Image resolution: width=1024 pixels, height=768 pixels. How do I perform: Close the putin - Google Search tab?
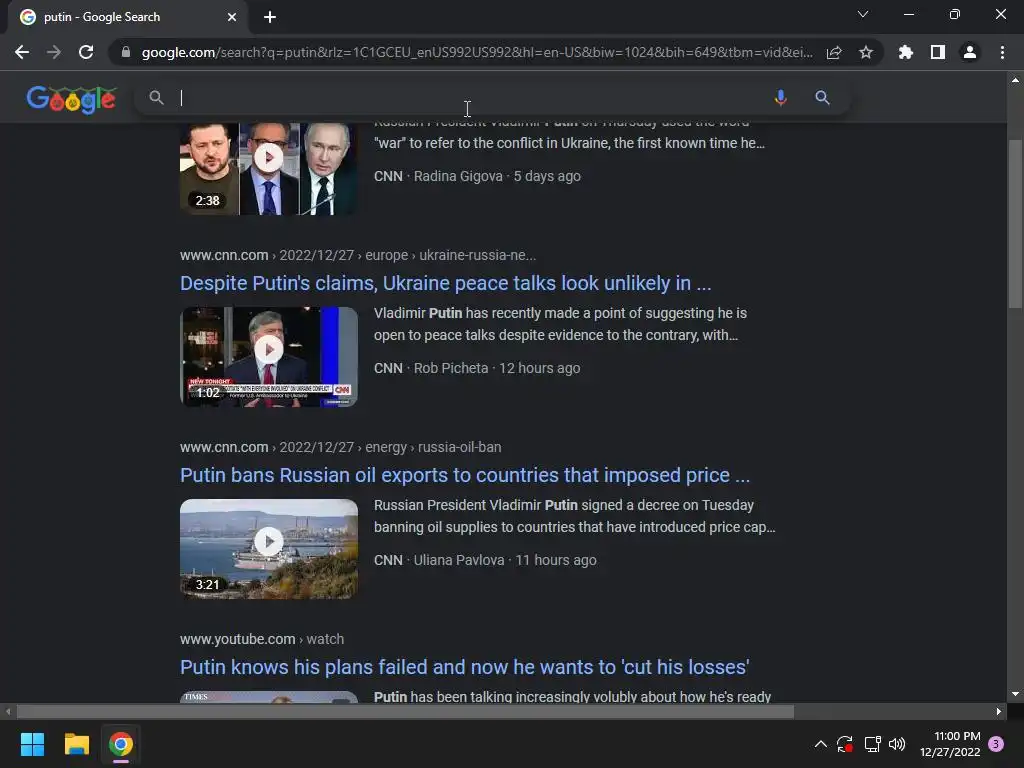[x=232, y=17]
